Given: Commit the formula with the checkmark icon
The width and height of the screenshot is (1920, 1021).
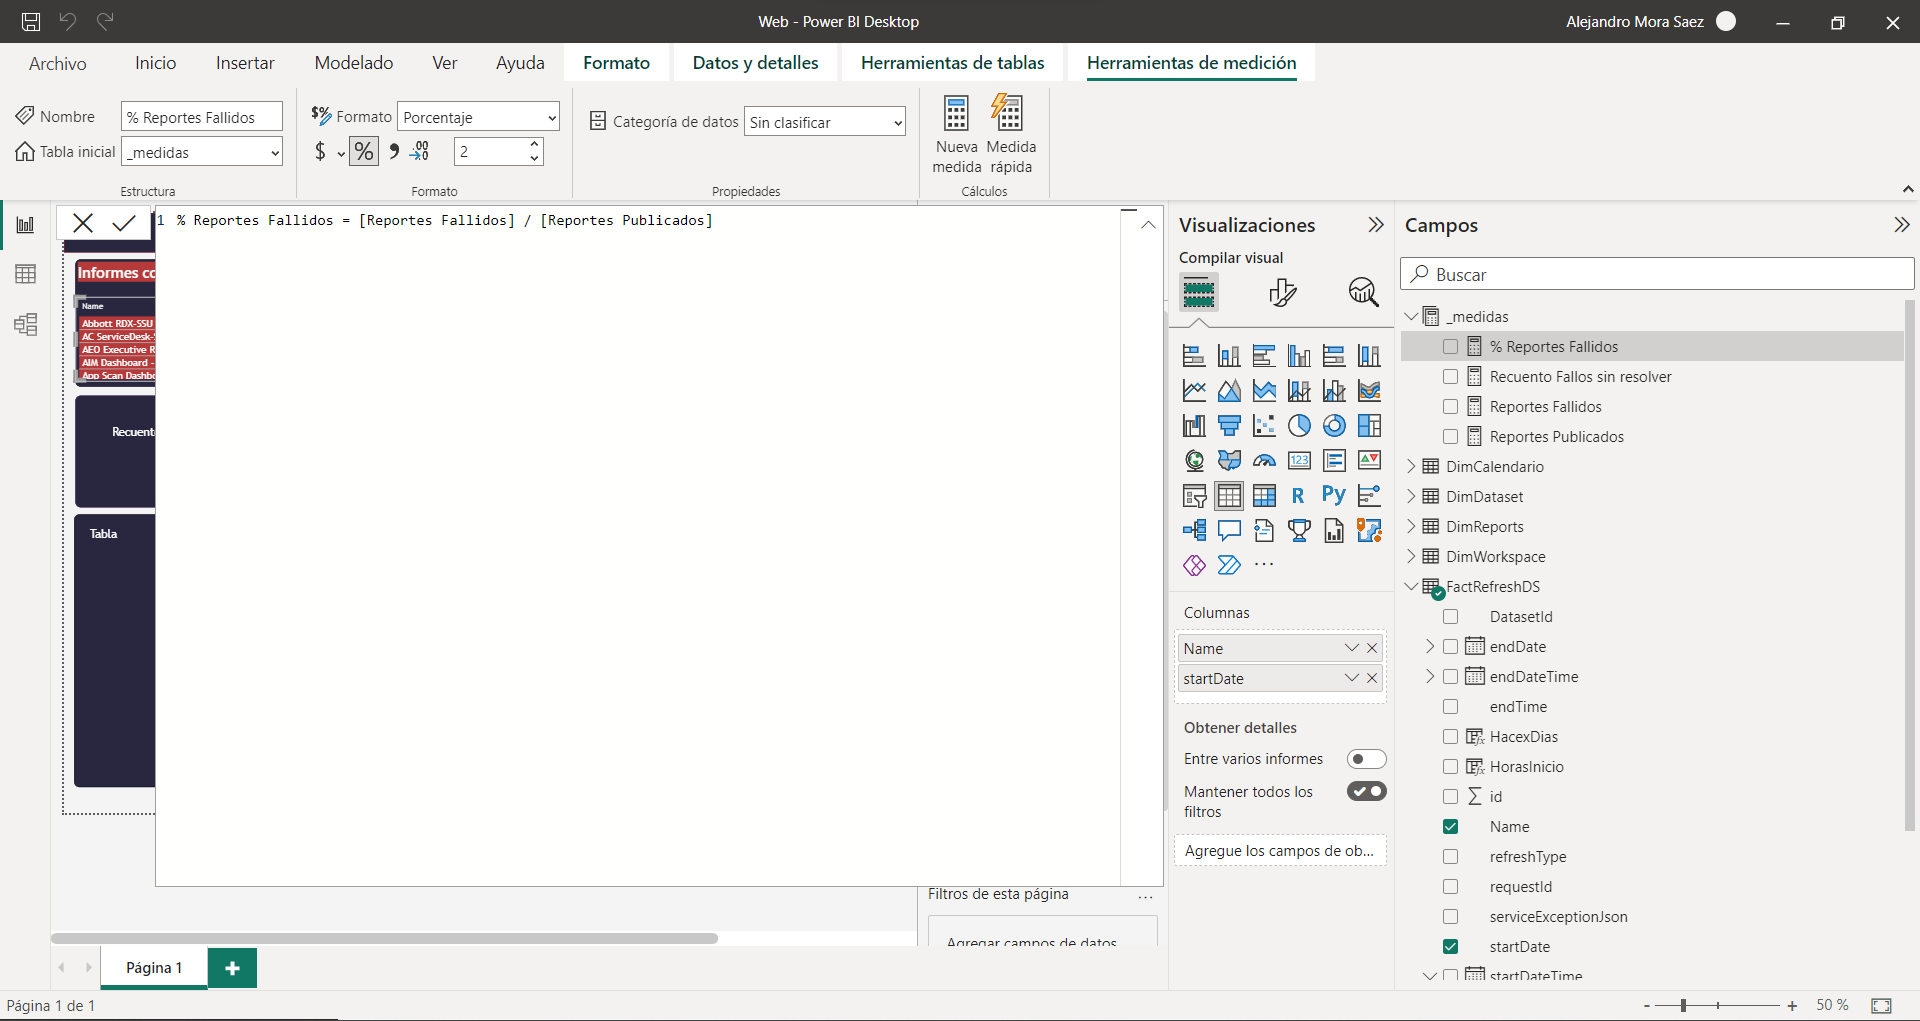Looking at the screenshot, I should tap(124, 223).
